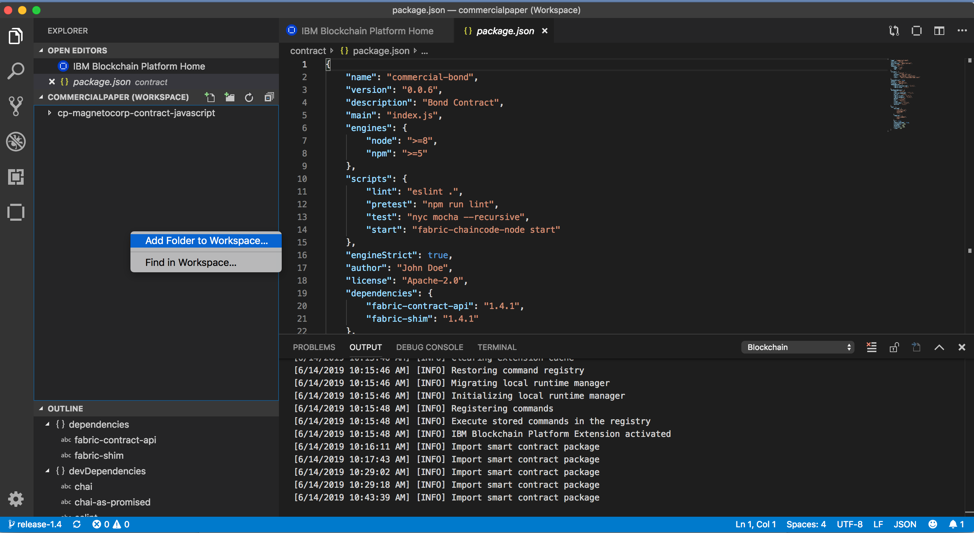Select chai-as-promised in Outline
This screenshot has height=533, width=974.
[112, 502]
